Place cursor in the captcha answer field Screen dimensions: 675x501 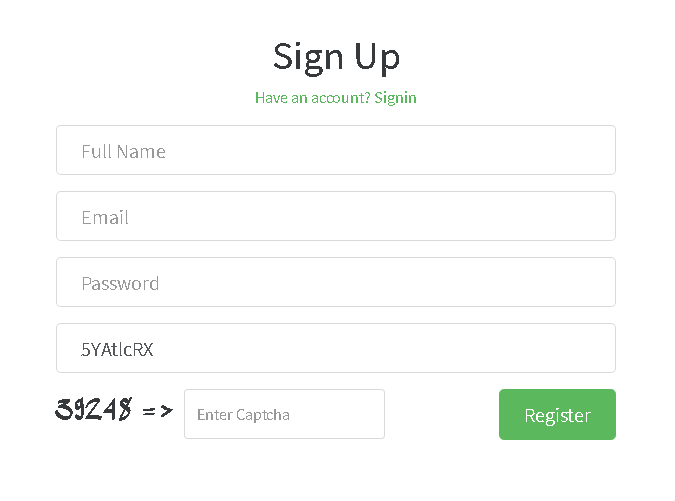coord(284,414)
